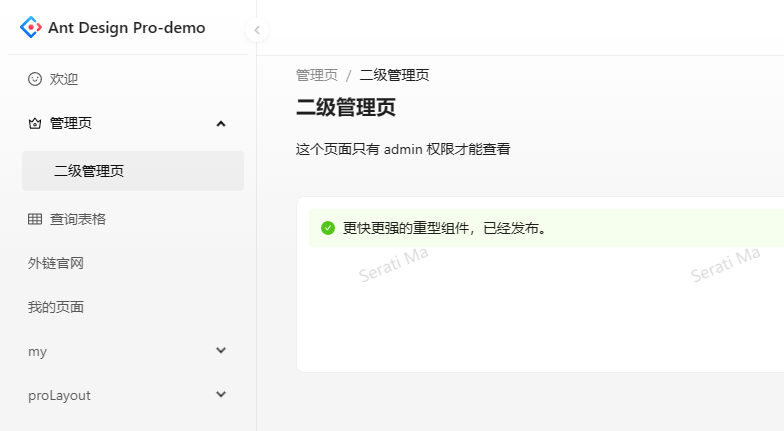The width and height of the screenshot is (784, 431).
Task: Collapse the 管理页 submenu arrow
Action: (x=221, y=124)
